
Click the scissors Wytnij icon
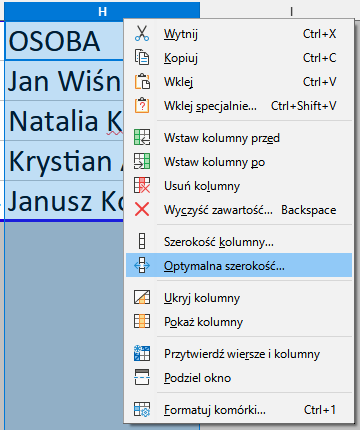coord(142,34)
